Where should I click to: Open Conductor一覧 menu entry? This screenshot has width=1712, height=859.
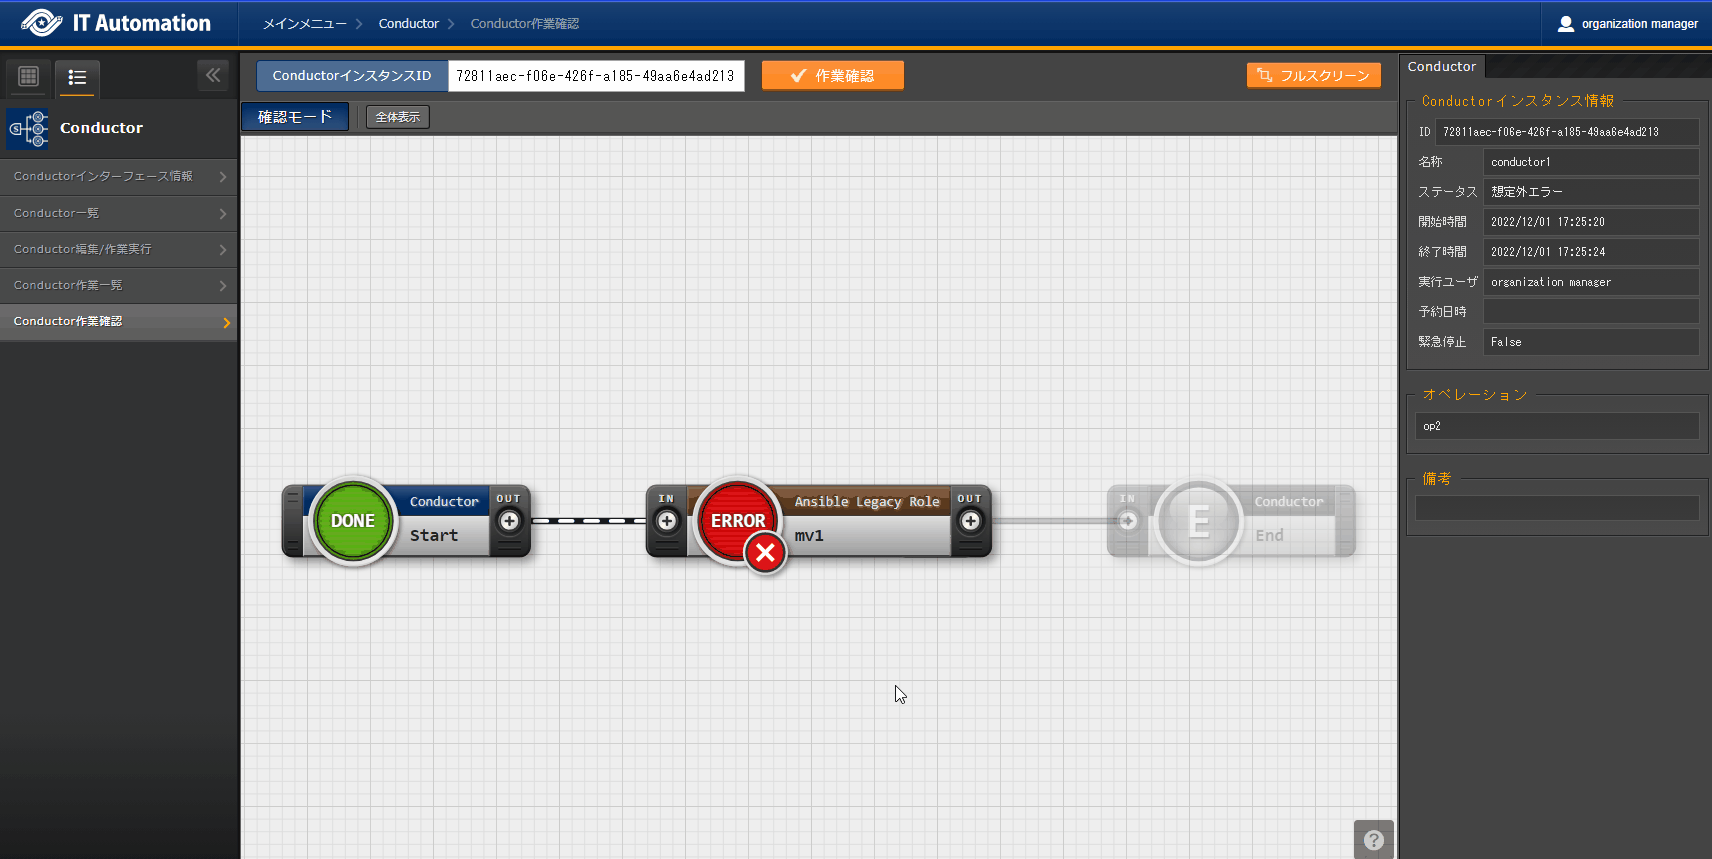(118, 214)
